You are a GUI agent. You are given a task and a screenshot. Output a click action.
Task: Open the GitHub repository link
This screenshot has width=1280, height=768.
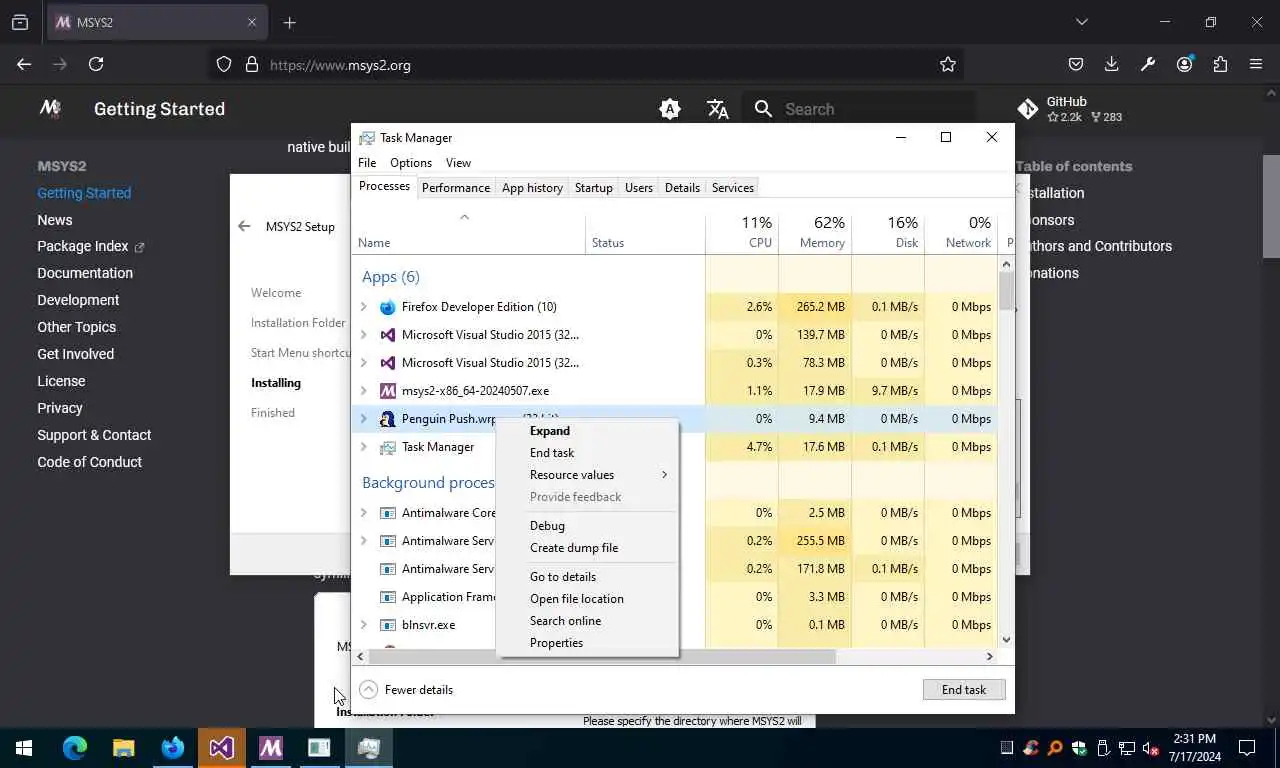[x=1070, y=109]
